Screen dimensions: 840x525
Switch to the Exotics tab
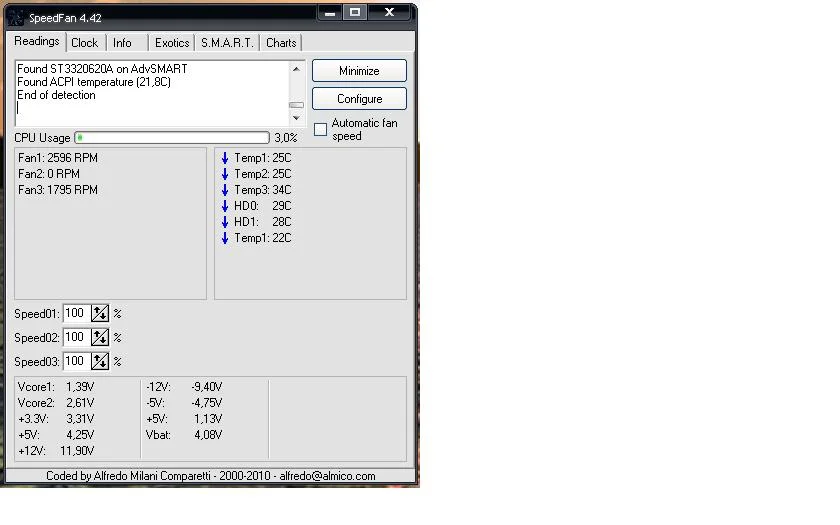[172, 43]
